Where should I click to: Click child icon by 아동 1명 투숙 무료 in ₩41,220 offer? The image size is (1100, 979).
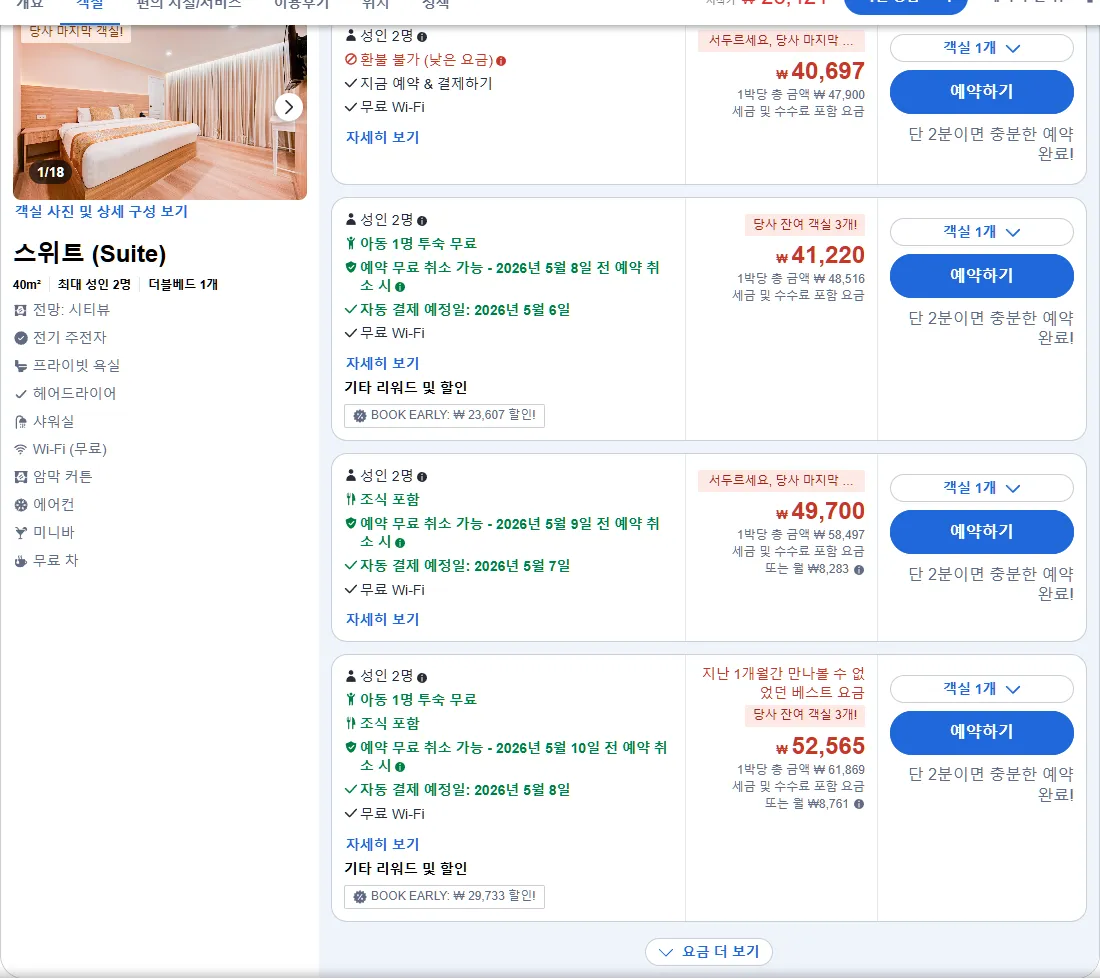351,243
